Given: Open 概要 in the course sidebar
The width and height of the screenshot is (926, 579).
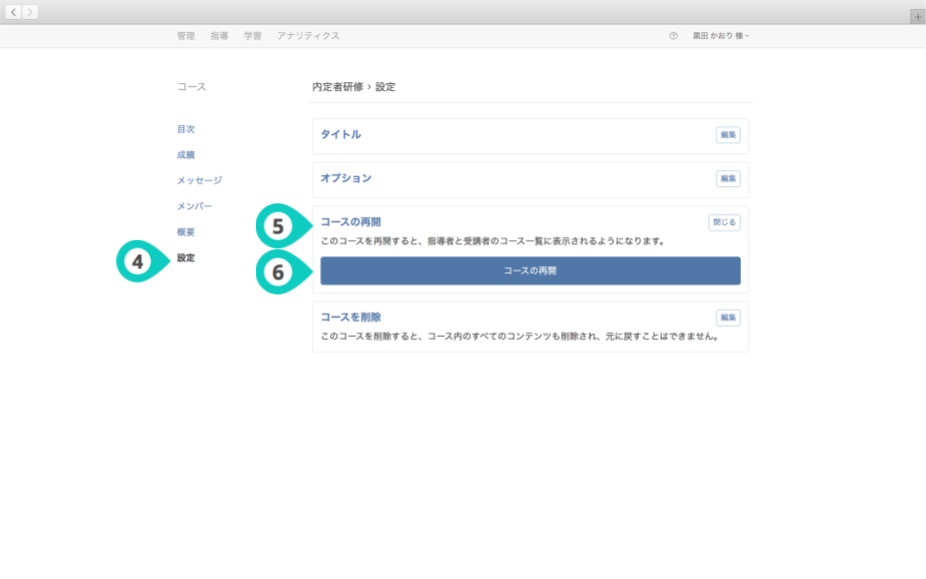Looking at the screenshot, I should pos(186,232).
